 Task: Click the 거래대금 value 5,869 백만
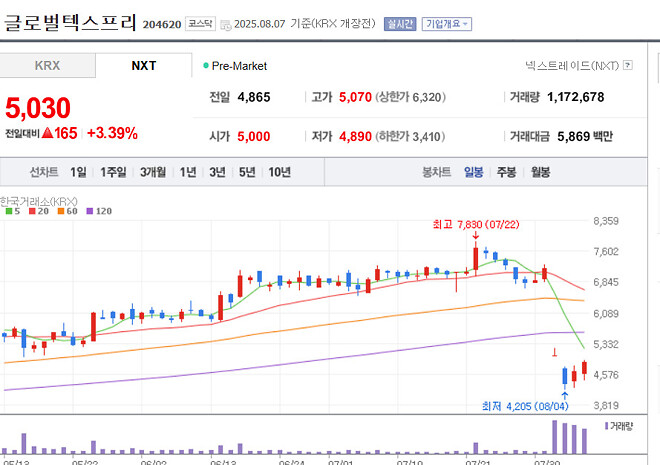[585, 136]
